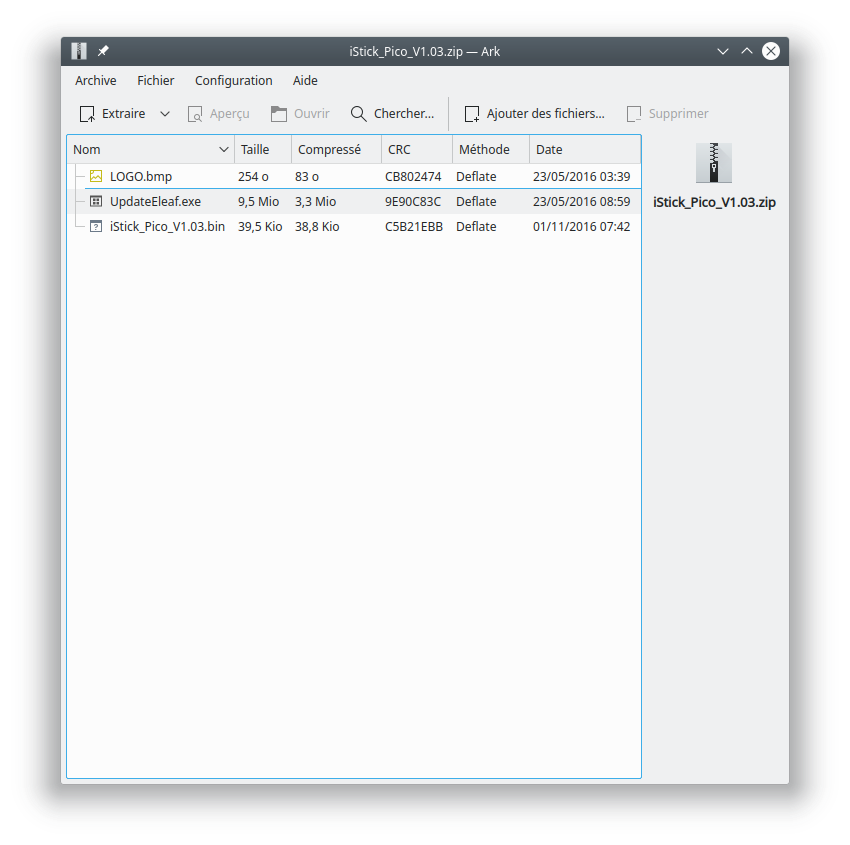Click the CRC value CB802474

point(413,177)
